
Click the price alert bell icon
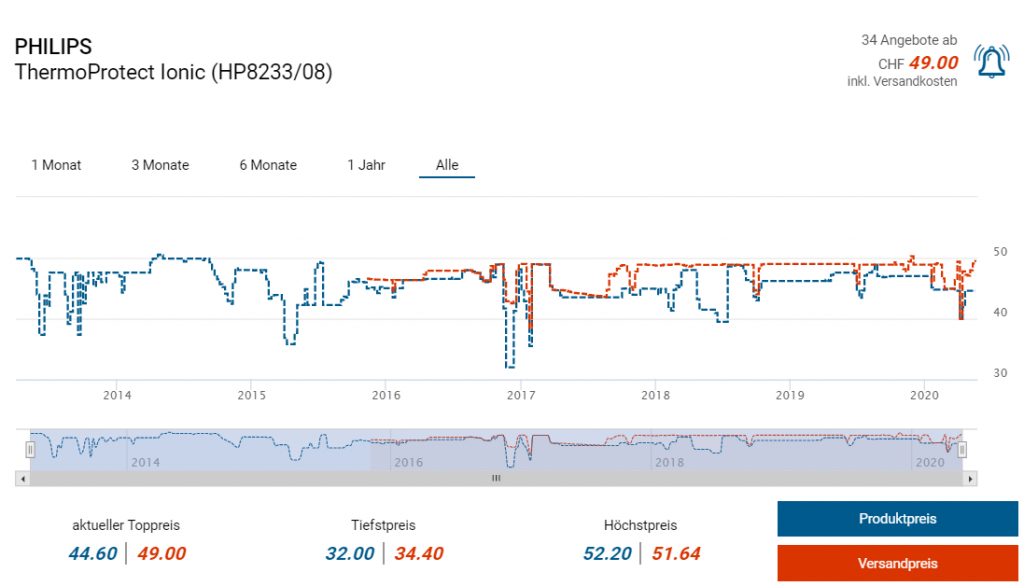[x=991, y=62]
